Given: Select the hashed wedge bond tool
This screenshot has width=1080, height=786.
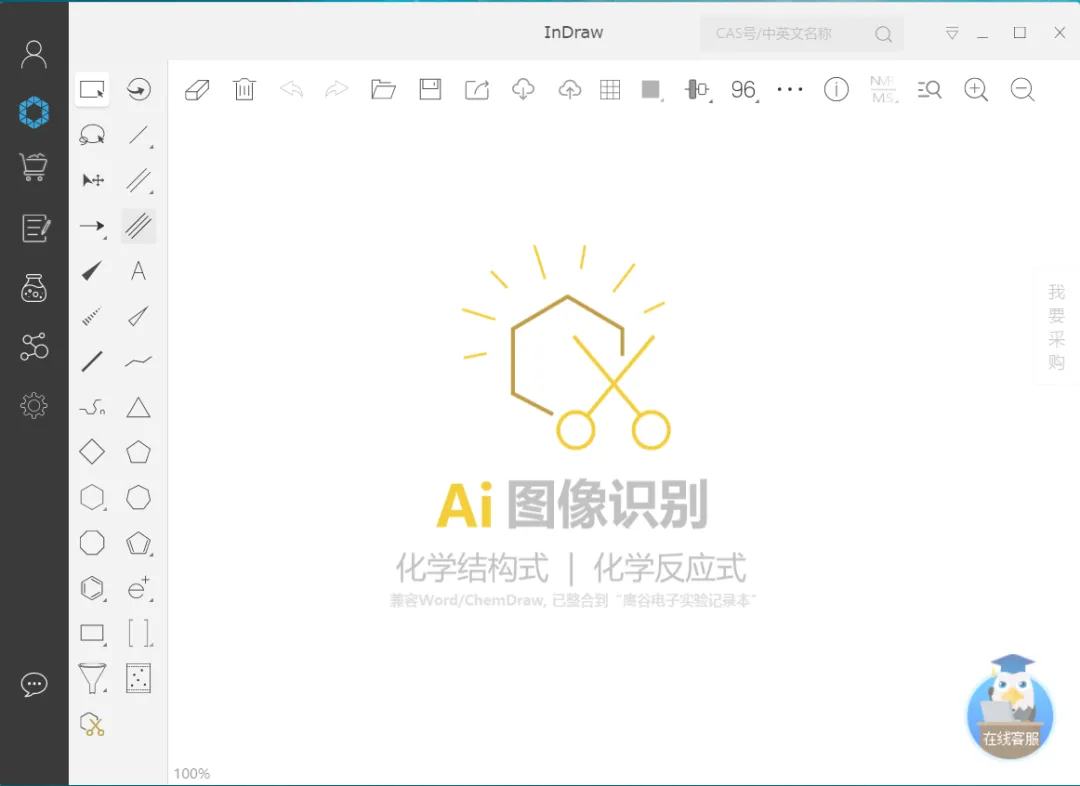Looking at the screenshot, I should click(x=92, y=316).
